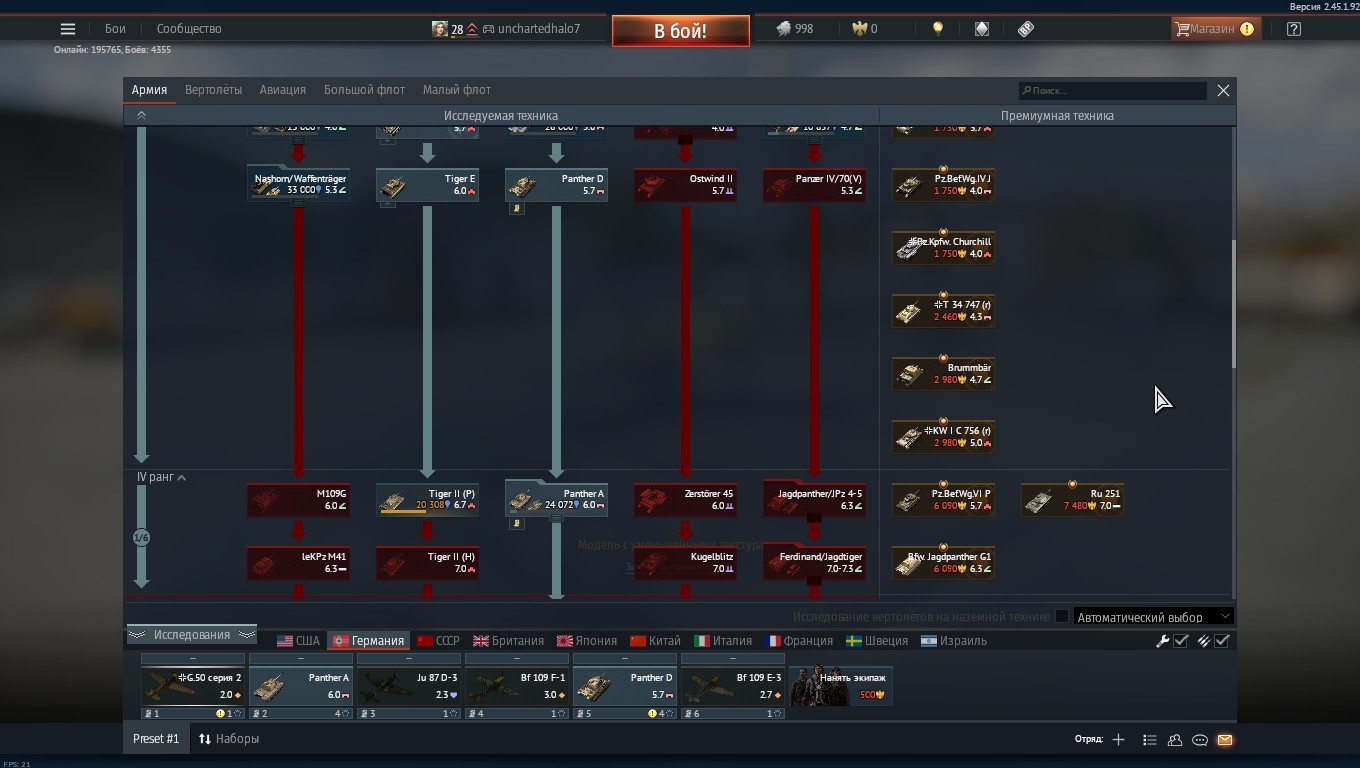Click the ammo auto-refill icon
This screenshot has height=768, width=1360.
tap(1204, 641)
